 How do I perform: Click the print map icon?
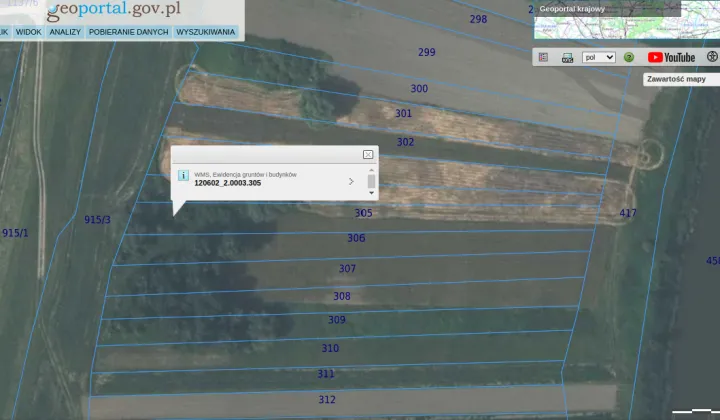[x=567, y=58]
